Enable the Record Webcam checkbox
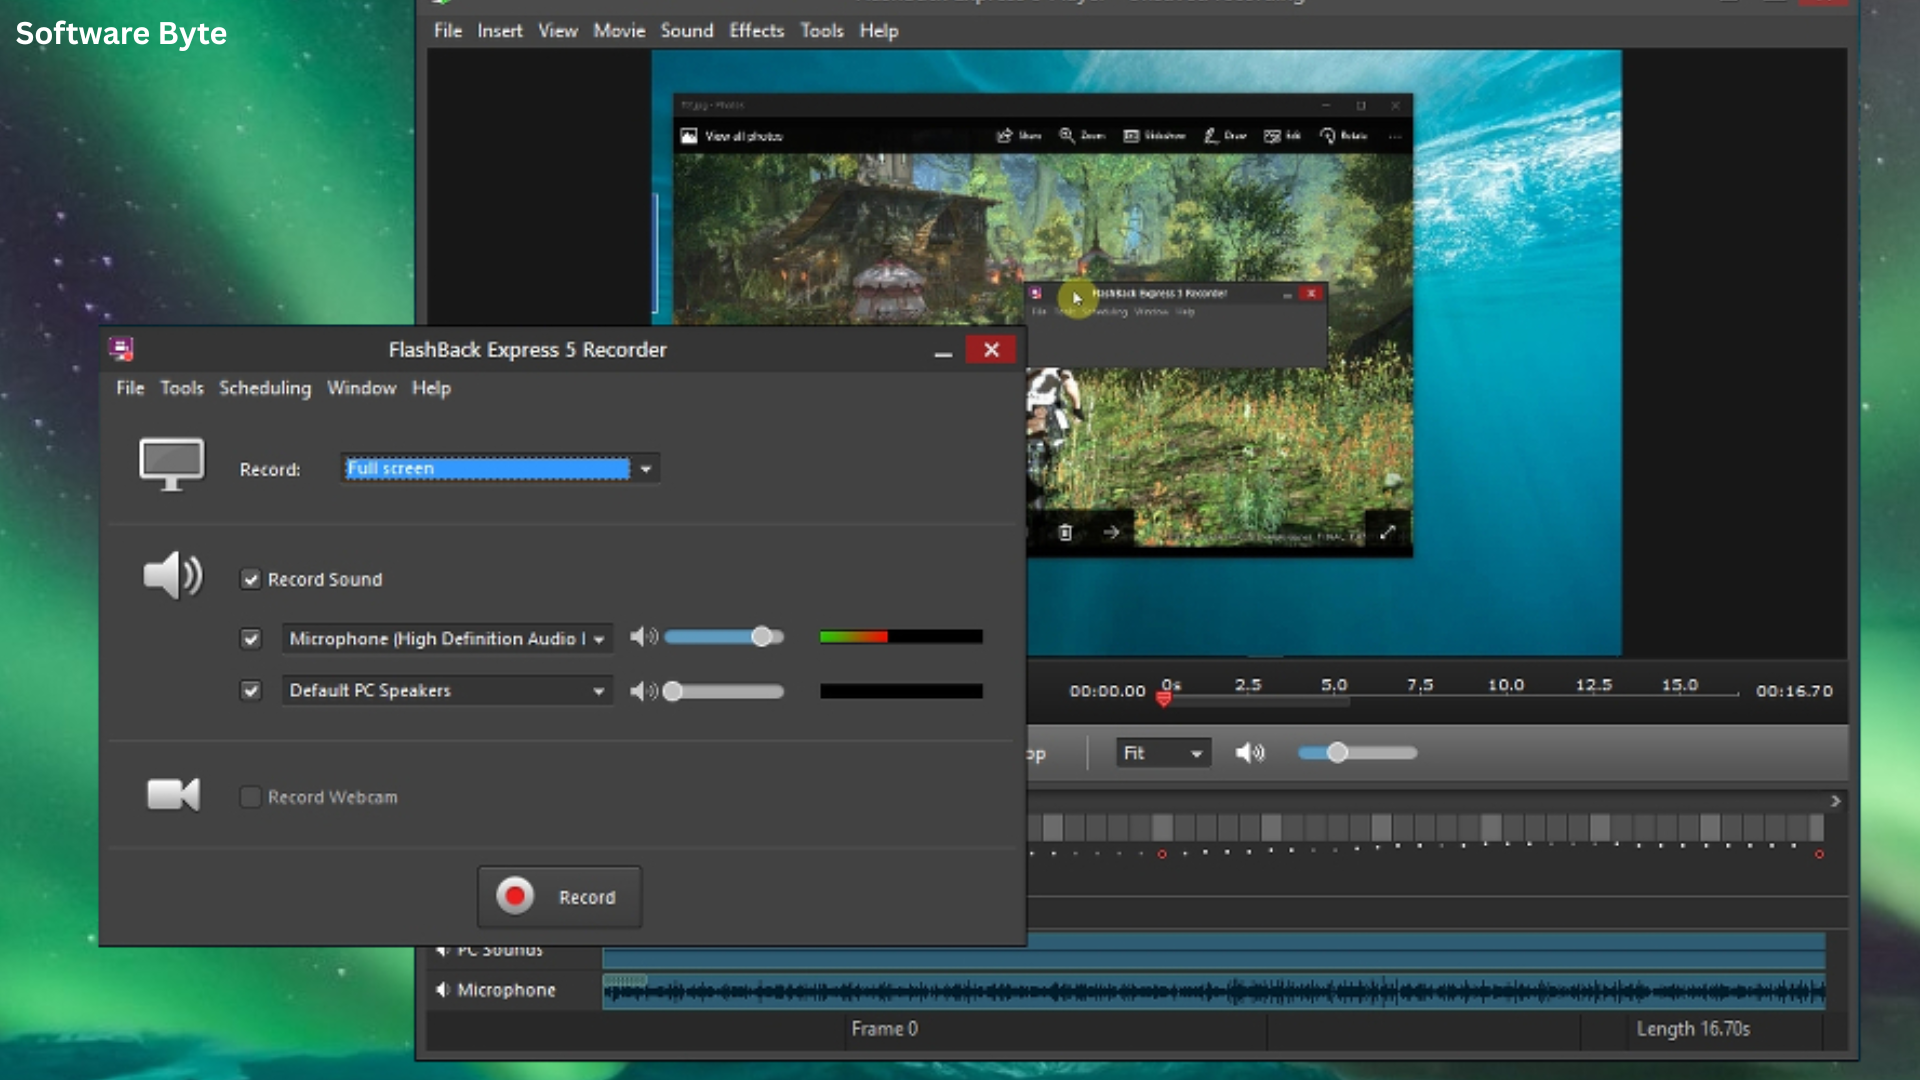 point(251,797)
